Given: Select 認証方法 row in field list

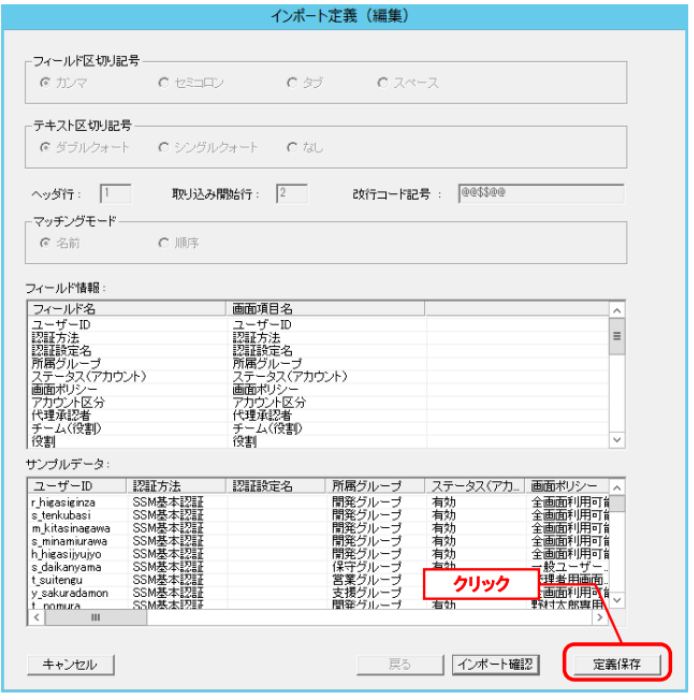Looking at the screenshot, I should tap(319, 338).
